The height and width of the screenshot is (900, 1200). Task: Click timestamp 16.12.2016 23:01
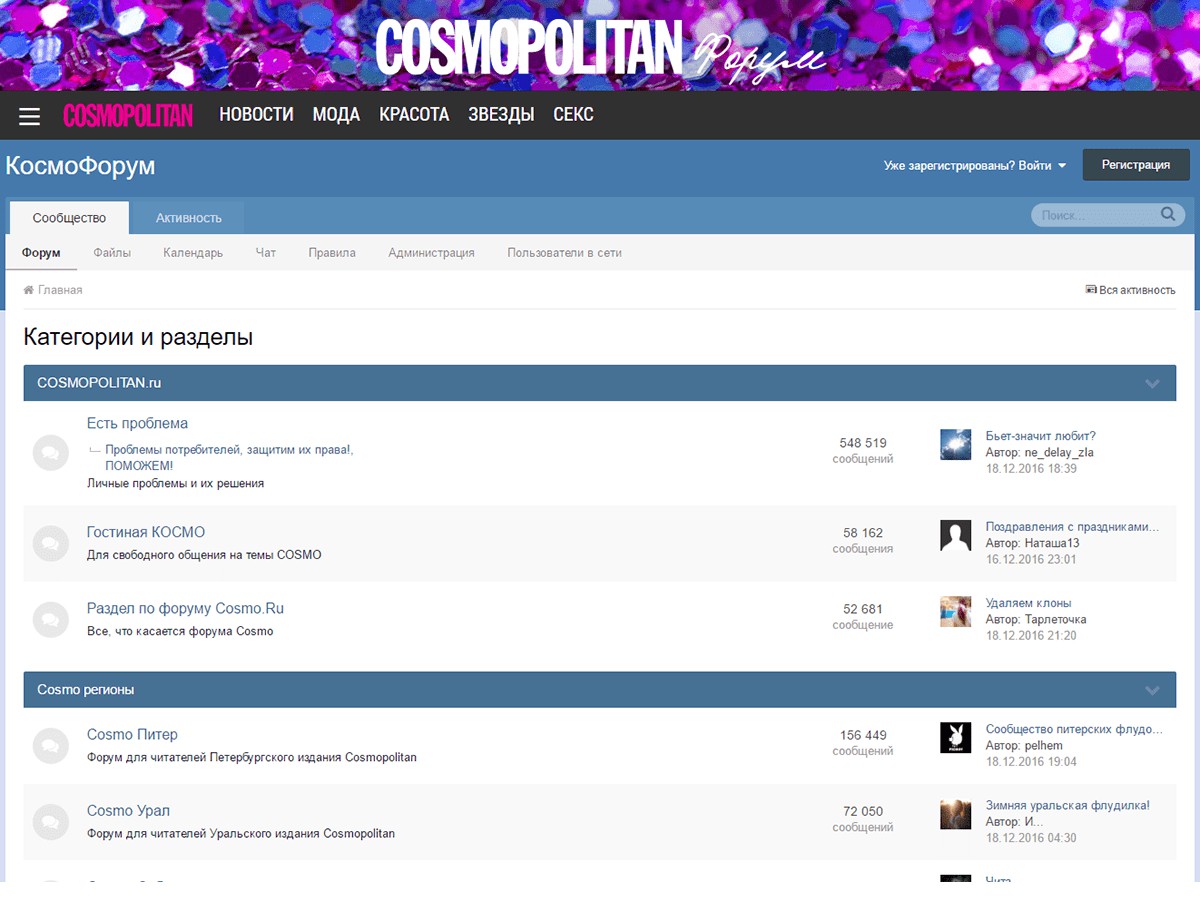pos(1031,559)
